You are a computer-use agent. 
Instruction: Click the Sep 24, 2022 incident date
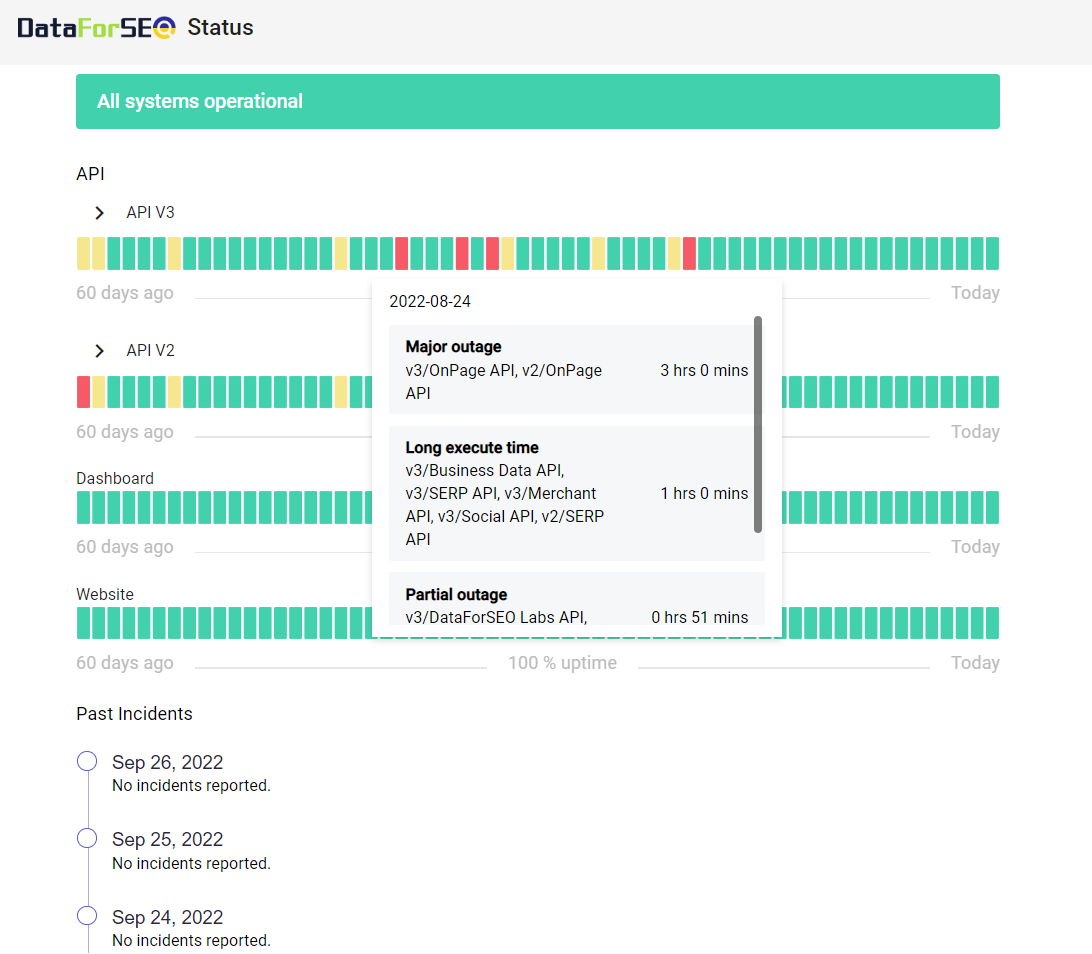pyautogui.click(x=168, y=918)
